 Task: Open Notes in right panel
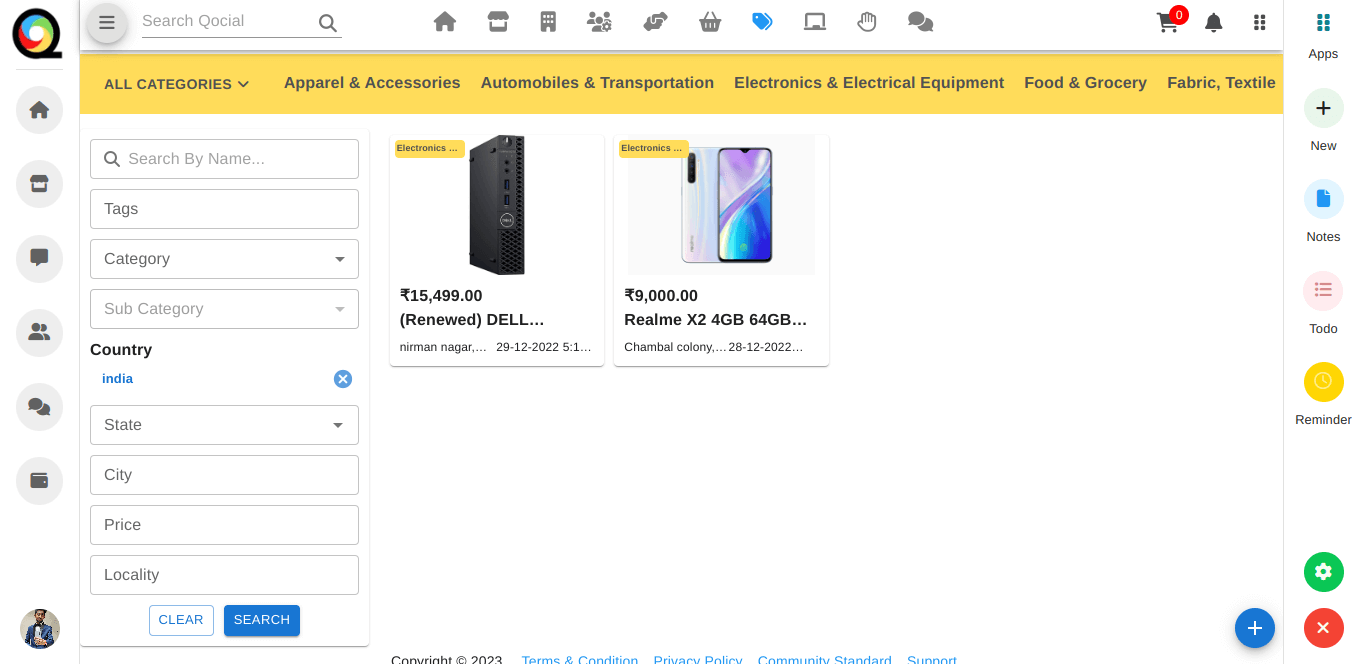pos(1323,199)
